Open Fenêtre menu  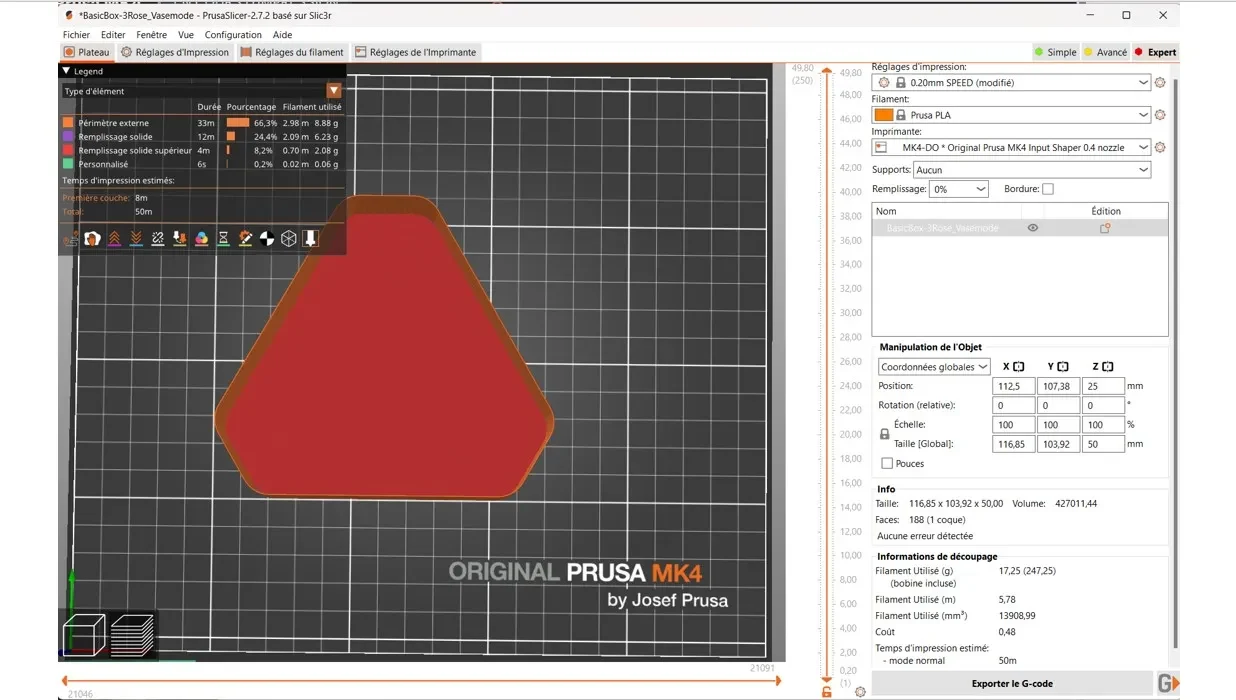[x=151, y=35]
